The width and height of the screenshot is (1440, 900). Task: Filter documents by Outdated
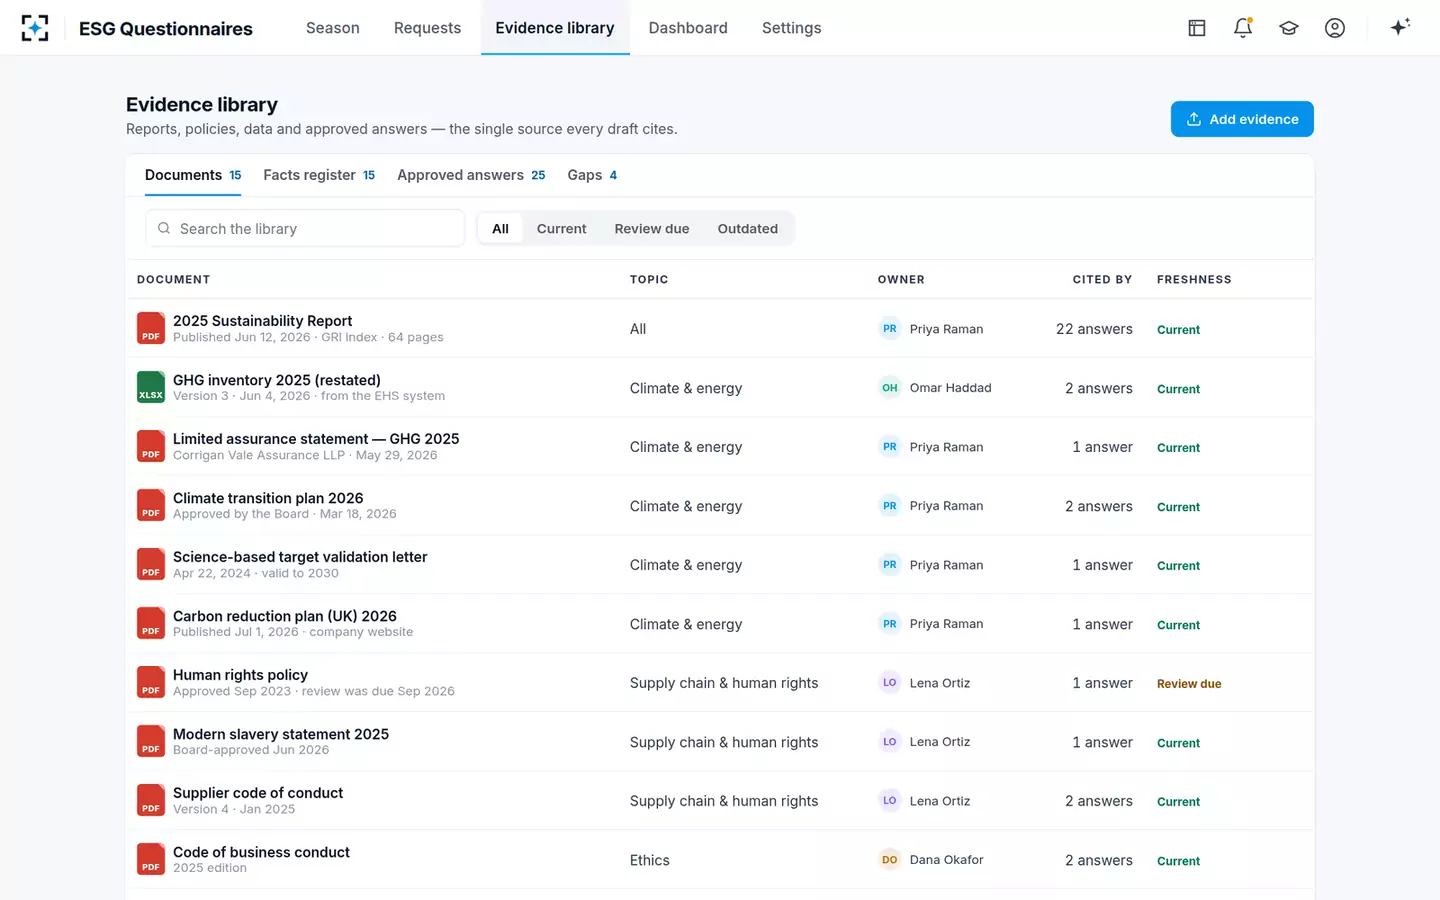coord(747,229)
